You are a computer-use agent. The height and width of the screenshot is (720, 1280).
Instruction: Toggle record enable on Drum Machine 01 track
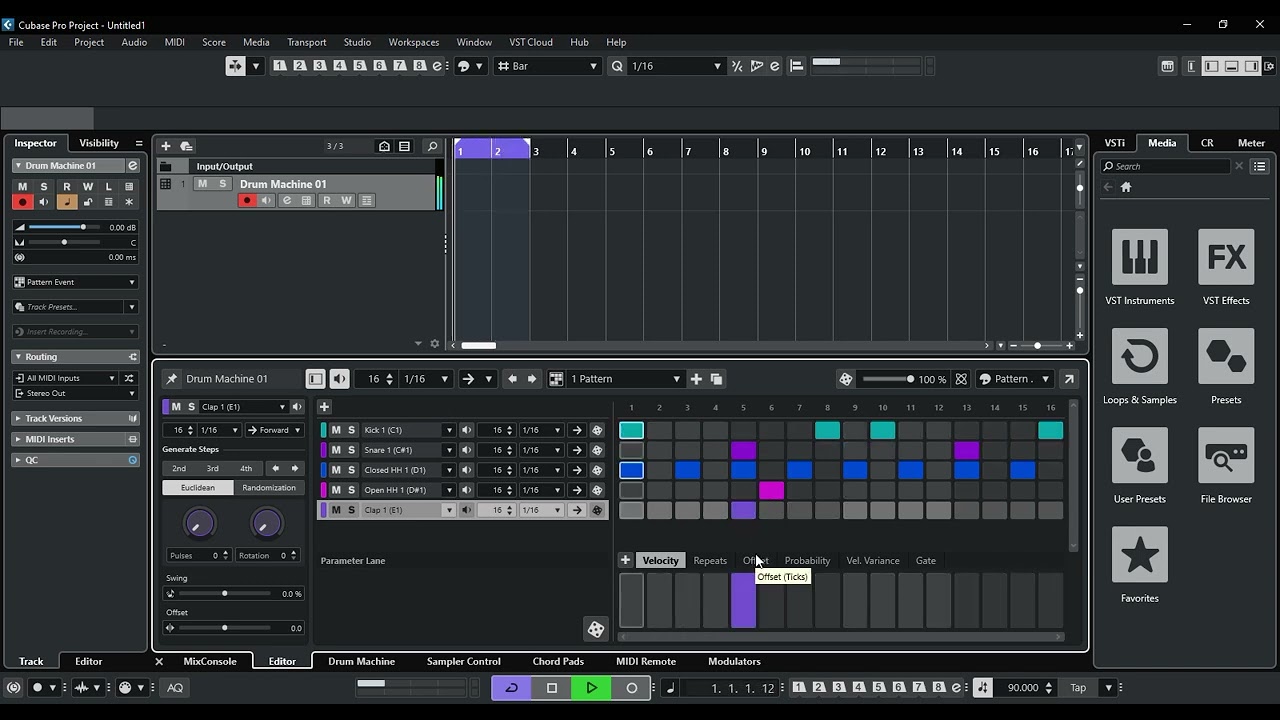247,200
